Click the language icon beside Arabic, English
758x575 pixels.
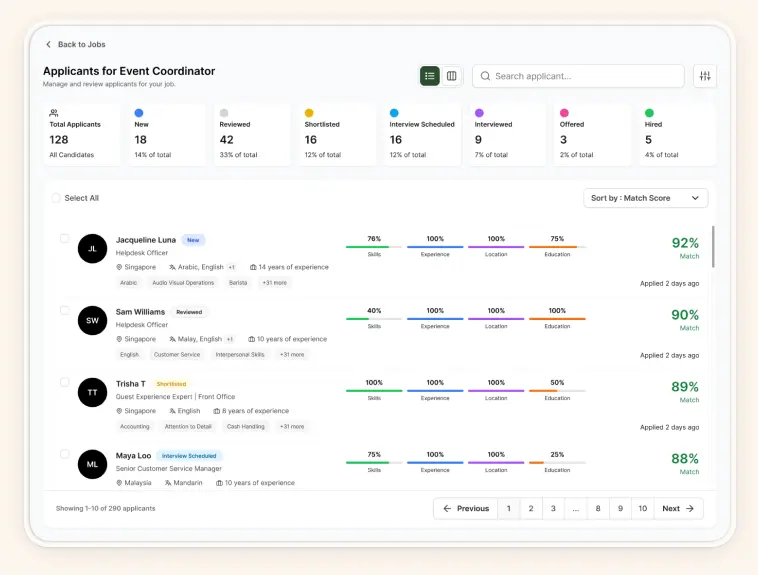pos(172,267)
